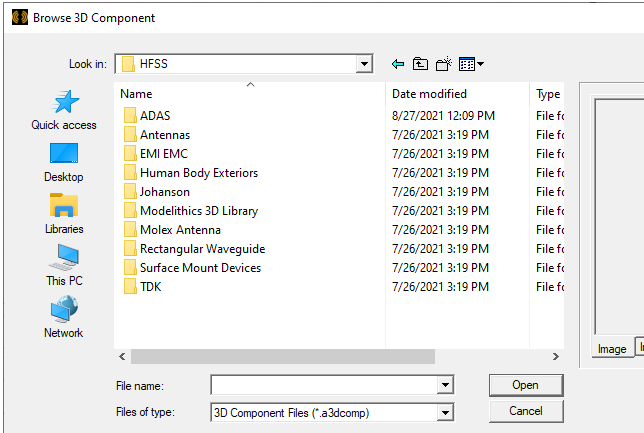Click the ADAS folder name
The height and width of the screenshot is (433, 644).
coord(155,116)
